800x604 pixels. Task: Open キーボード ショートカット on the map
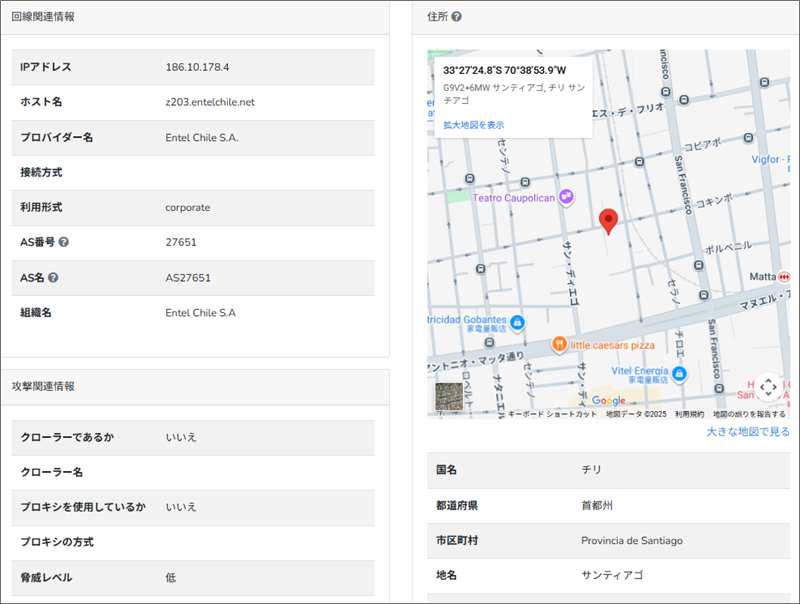(552, 414)
